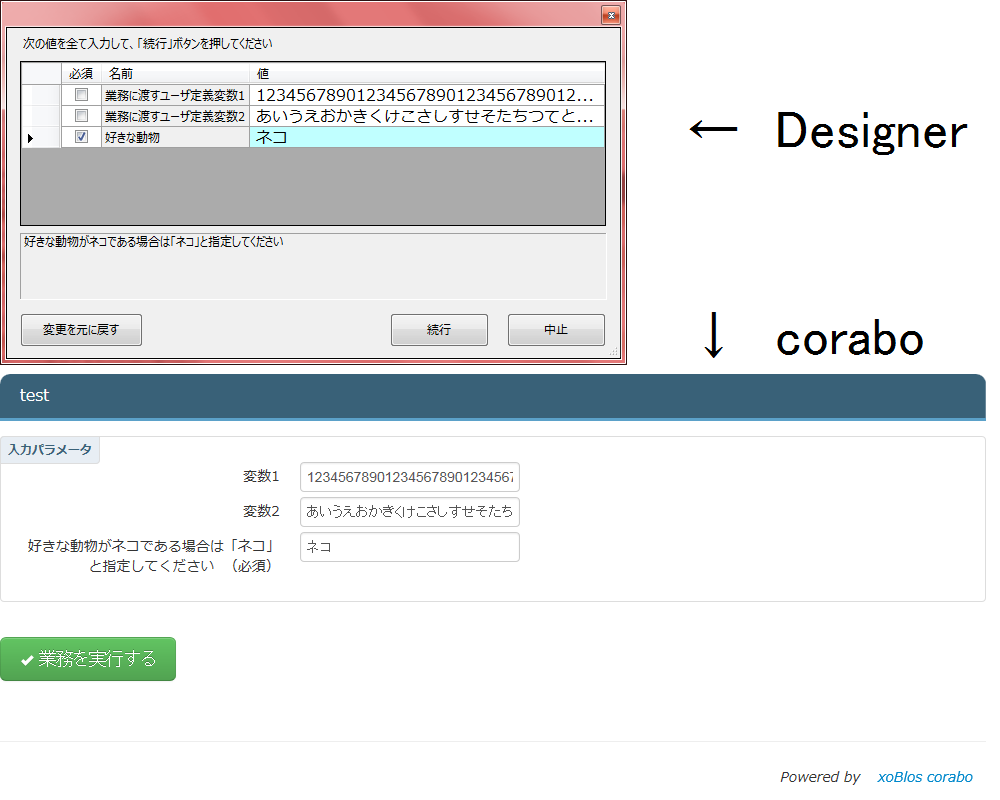Click the 変数1 input field
This screenshot has width=1000, height=800.
(408, 477)
